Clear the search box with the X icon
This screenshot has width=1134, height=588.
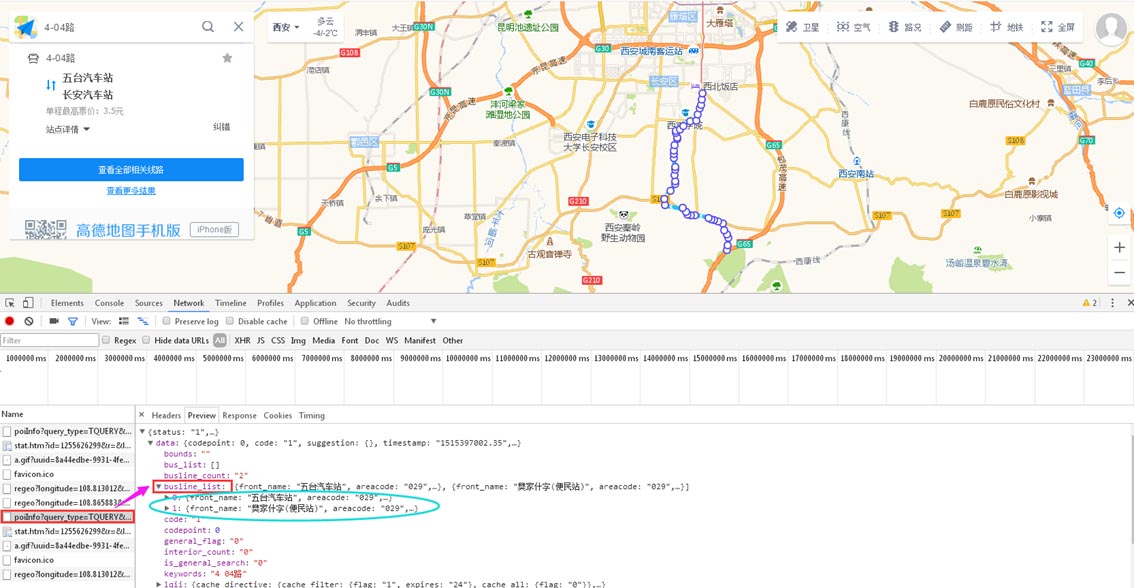click(x=239, y=27)
